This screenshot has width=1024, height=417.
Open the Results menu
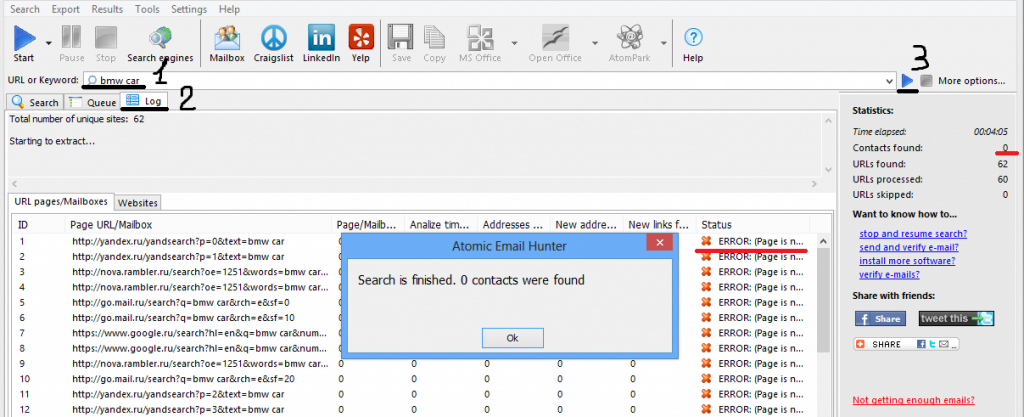107,9
